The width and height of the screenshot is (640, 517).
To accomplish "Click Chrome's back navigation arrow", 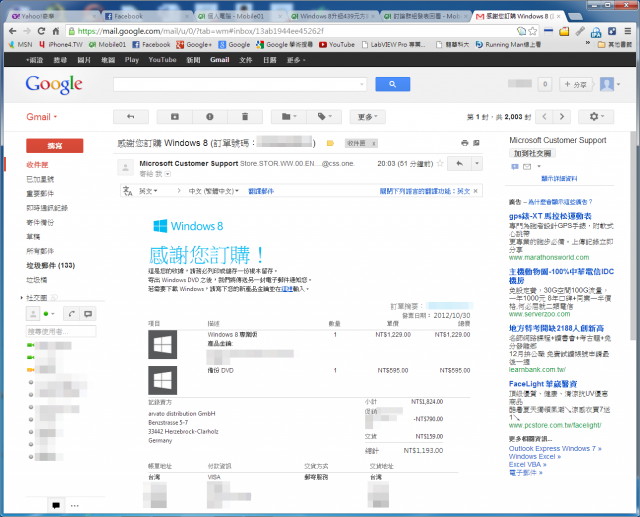I will coord(13,31).
